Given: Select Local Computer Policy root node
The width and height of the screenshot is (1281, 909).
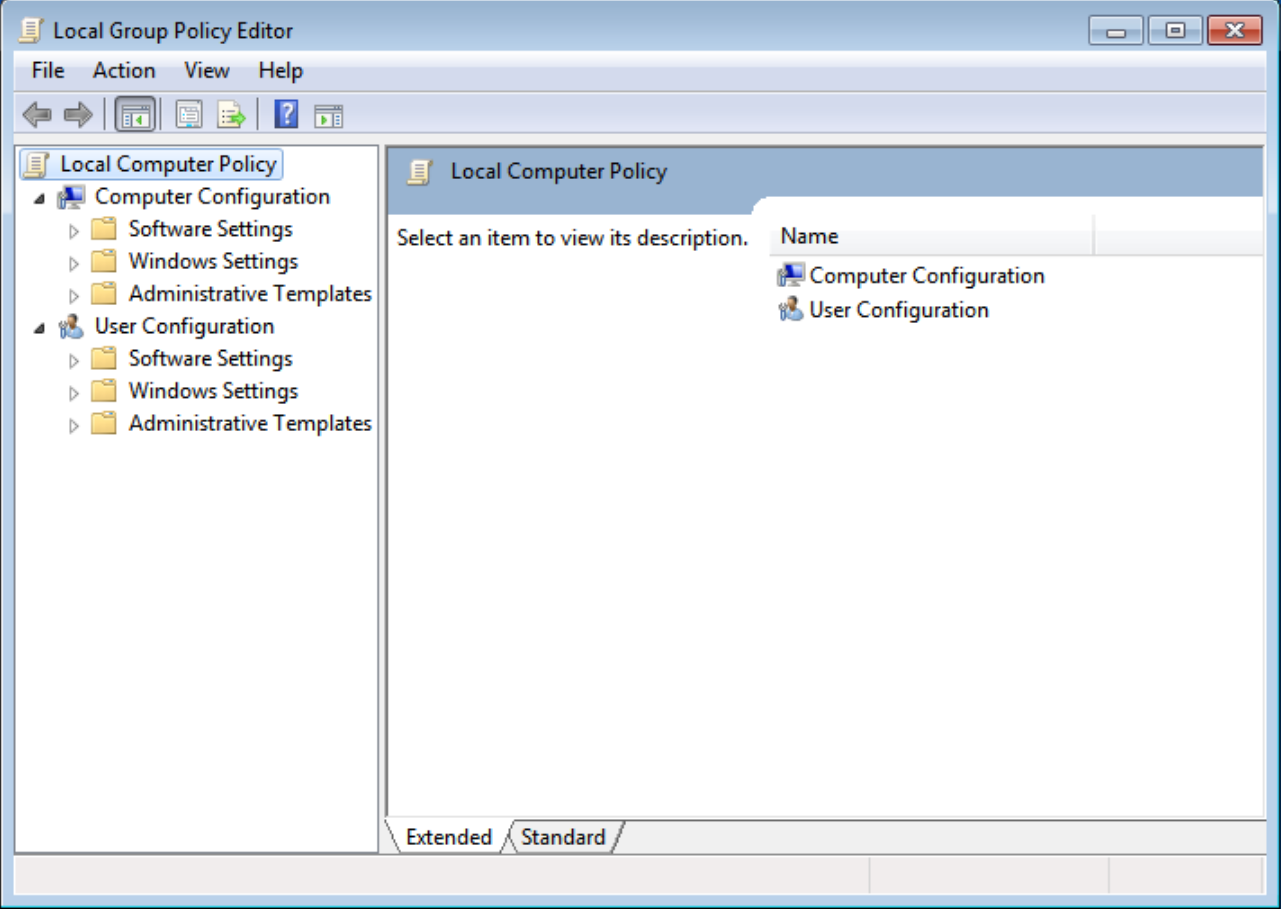Looking at the screenshot, I should 168,164.
